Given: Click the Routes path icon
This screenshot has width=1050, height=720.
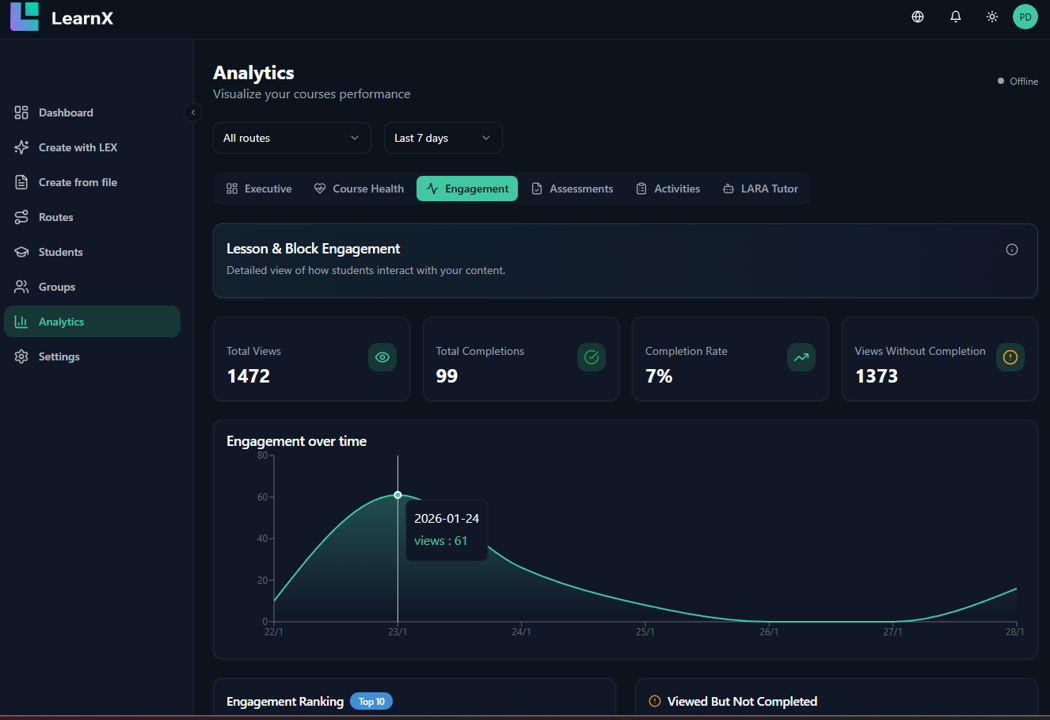Looking at the screenshot, I should (21, 217).
